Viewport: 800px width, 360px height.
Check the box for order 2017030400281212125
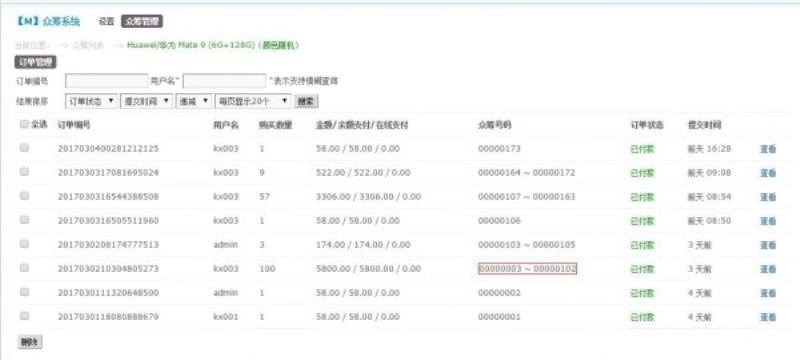[24, 148]
